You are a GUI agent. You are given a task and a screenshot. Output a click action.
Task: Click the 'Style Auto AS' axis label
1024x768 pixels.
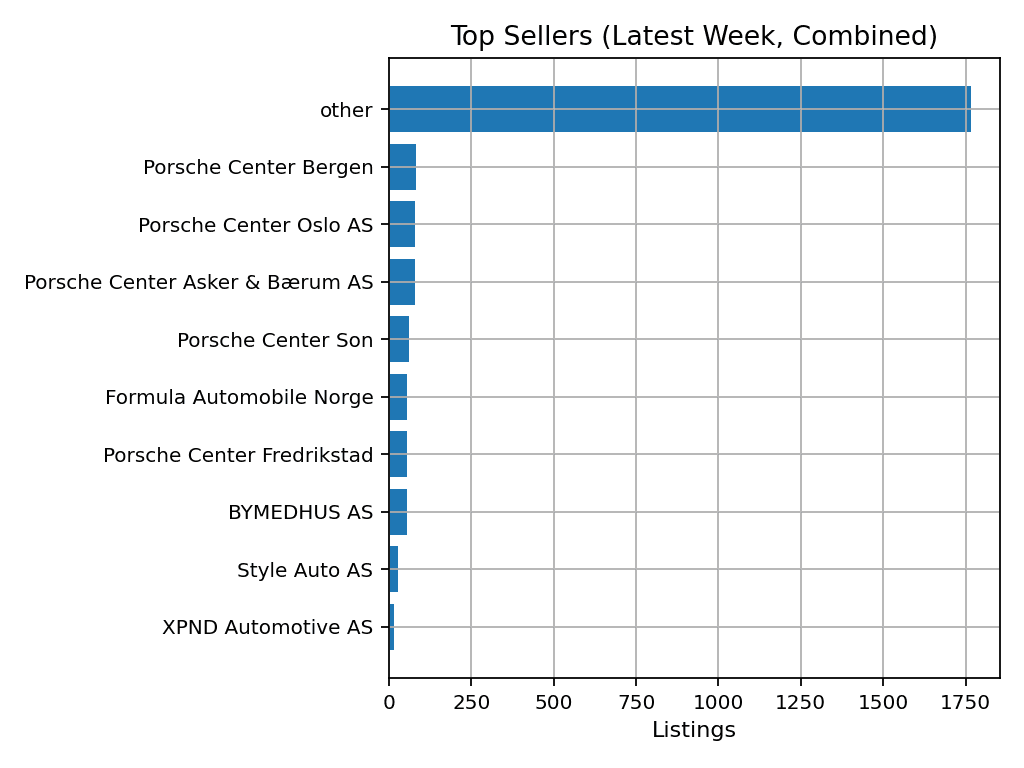pyautogui.click(x=305, y=570)
